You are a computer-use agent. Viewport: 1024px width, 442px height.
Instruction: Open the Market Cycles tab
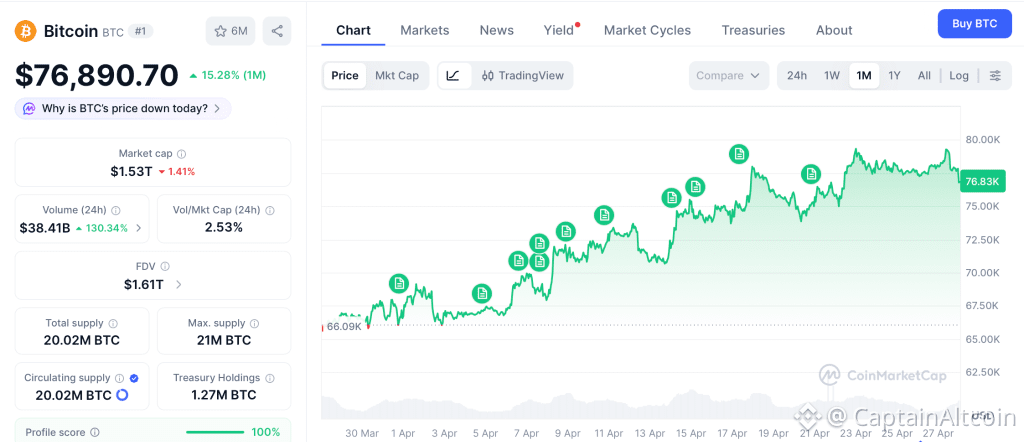[x=647, y=30]
